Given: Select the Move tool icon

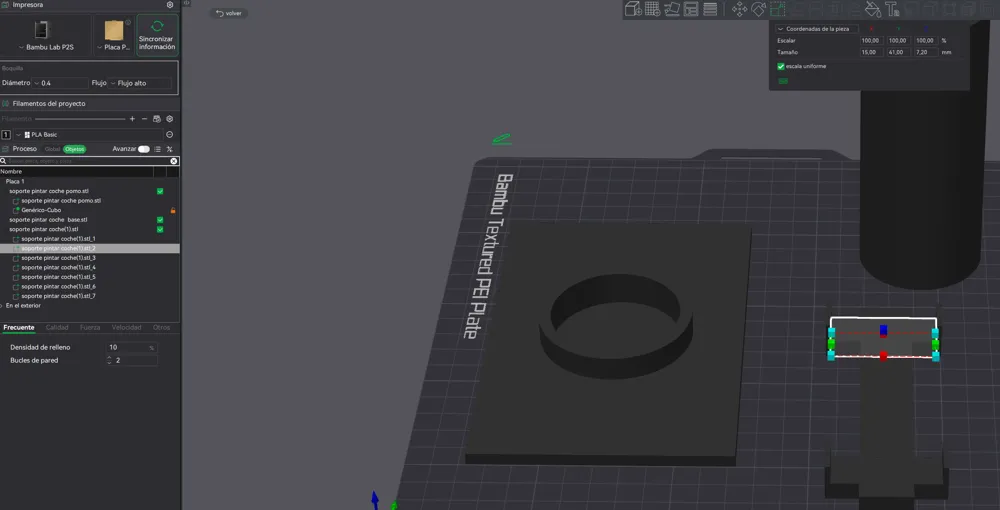Looking at the screenshot, I should click(739, 9).
